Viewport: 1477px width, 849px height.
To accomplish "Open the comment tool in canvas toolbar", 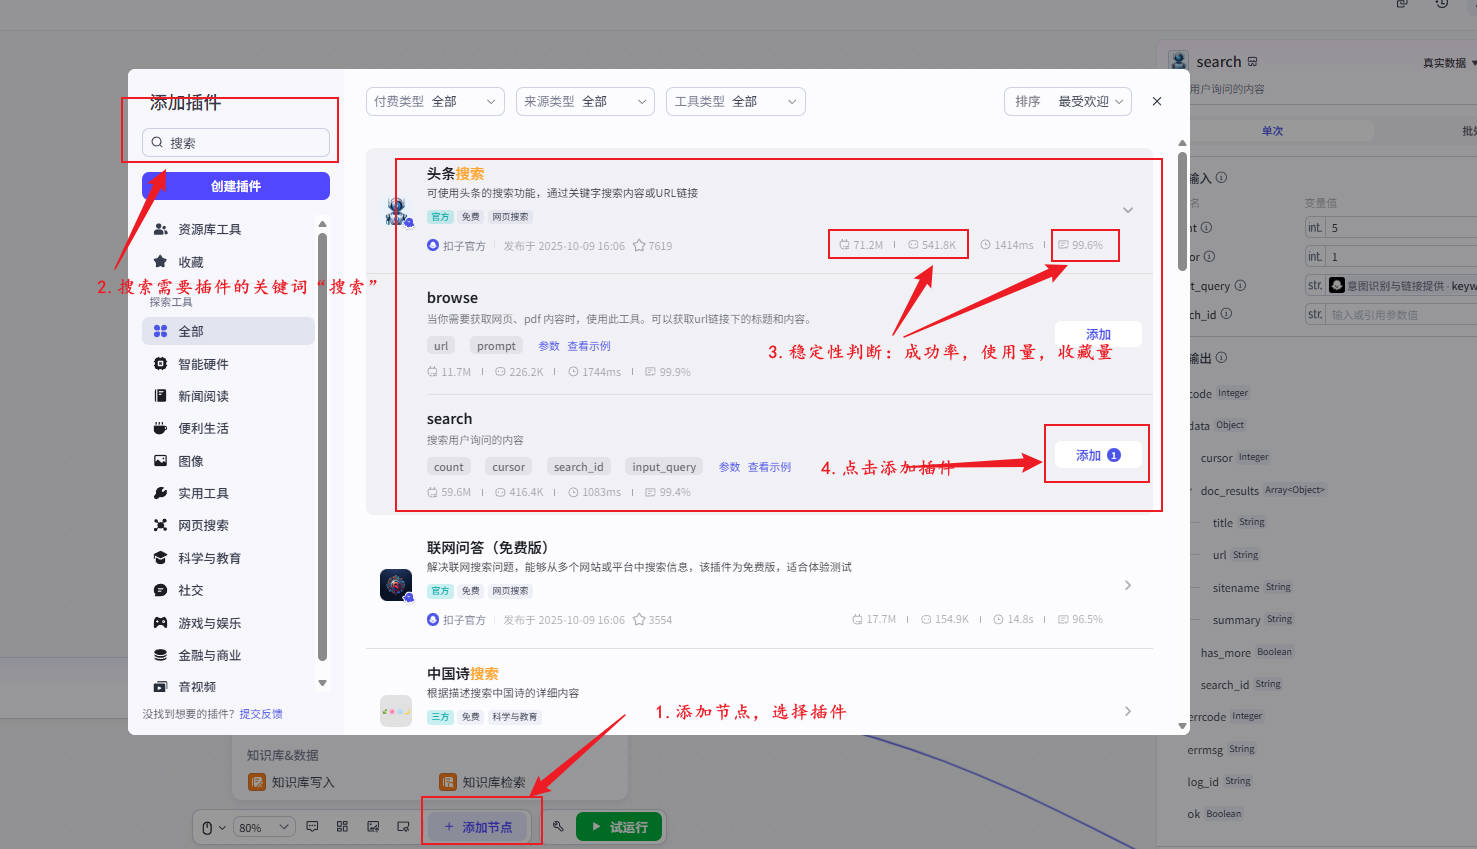I will click(312, 826).
